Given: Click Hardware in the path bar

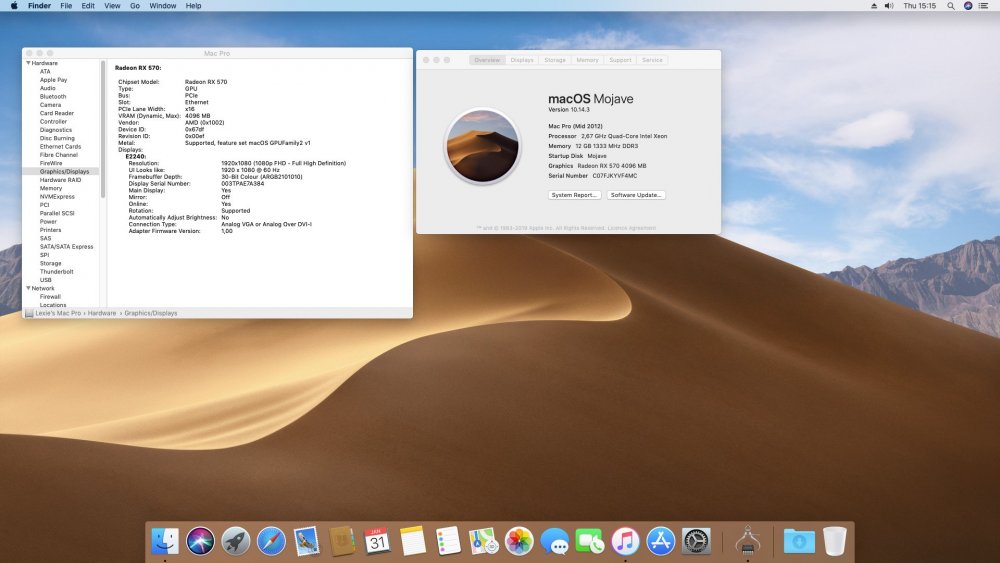Looking at the screenshot, I should click(x=102, y=313).
